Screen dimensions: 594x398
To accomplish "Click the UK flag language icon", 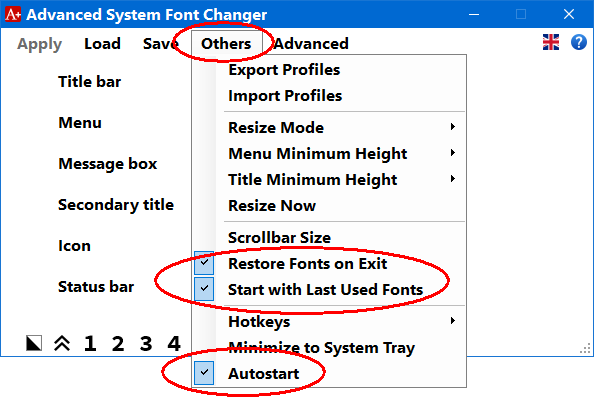I will [550, 42].
